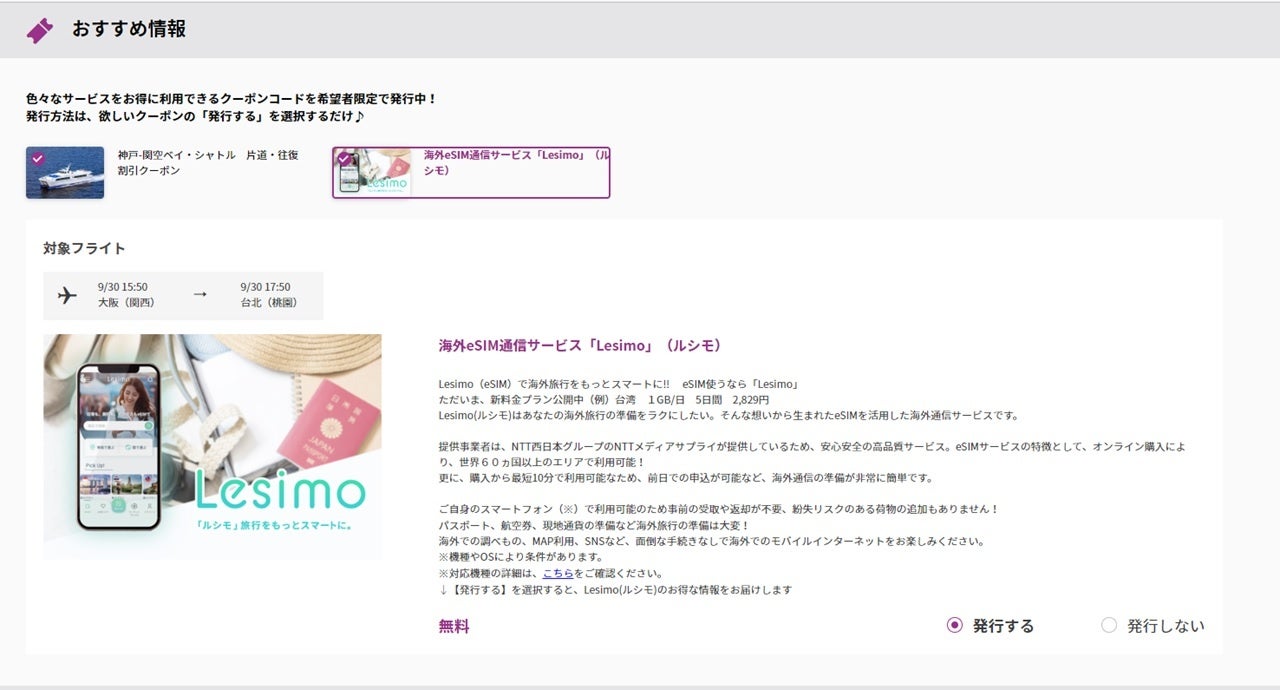Click the departure 9/30 15:50 大阪(関西) entry
This screenshot has width=1280, height=690.
click(126, 295)
